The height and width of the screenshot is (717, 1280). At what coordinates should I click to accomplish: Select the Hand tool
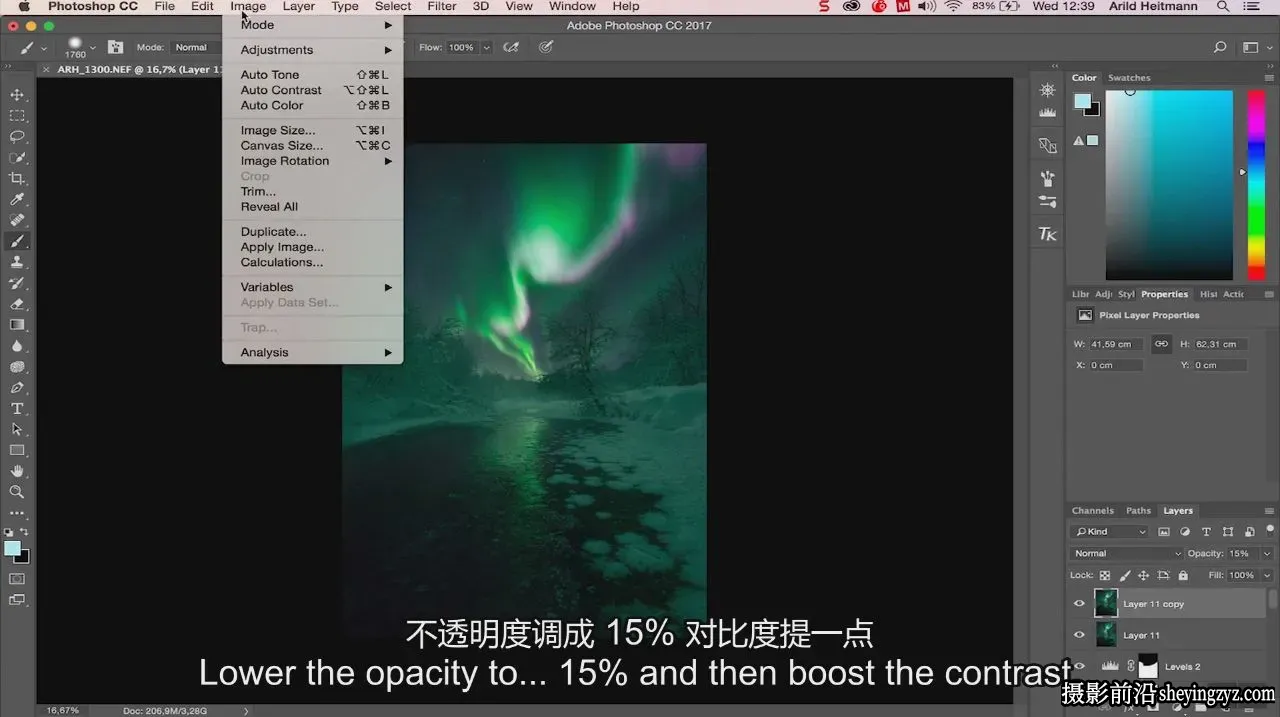[x=17, y=471]
